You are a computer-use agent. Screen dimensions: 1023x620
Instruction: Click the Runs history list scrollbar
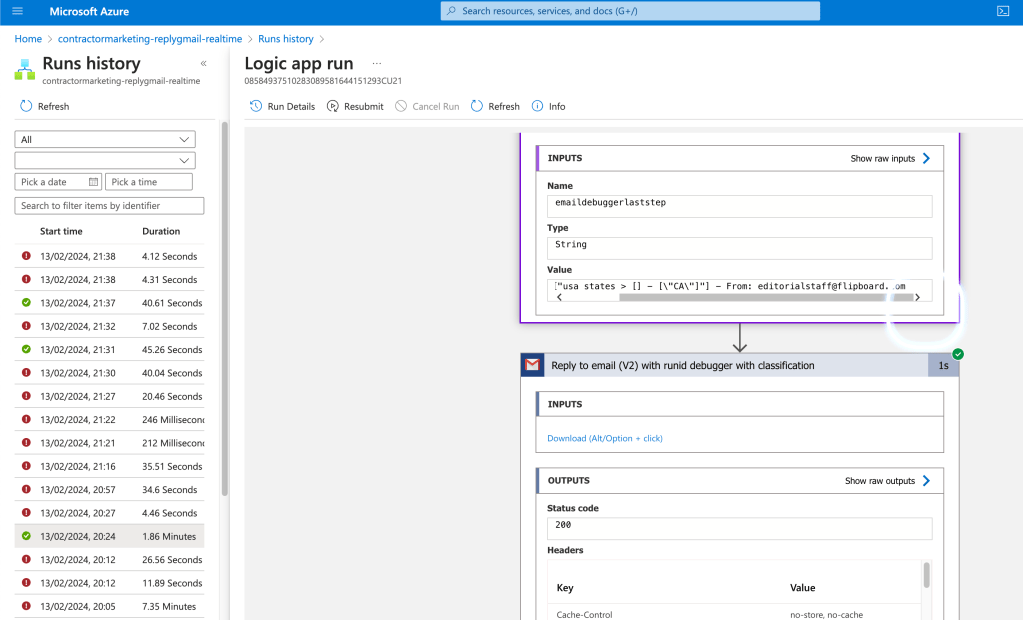[x=224, y=309]
